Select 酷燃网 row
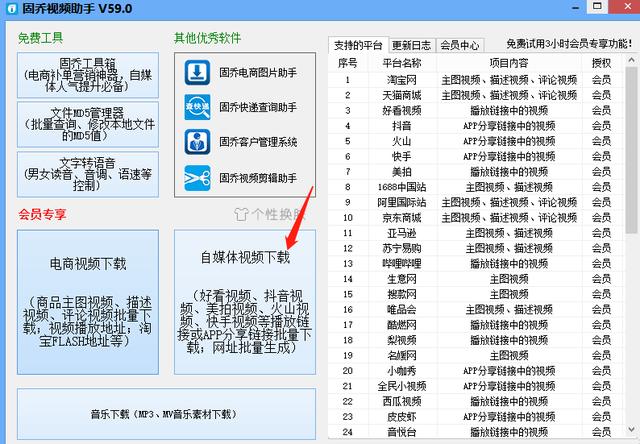Screen dimensions: 640x444 point(476,325)
